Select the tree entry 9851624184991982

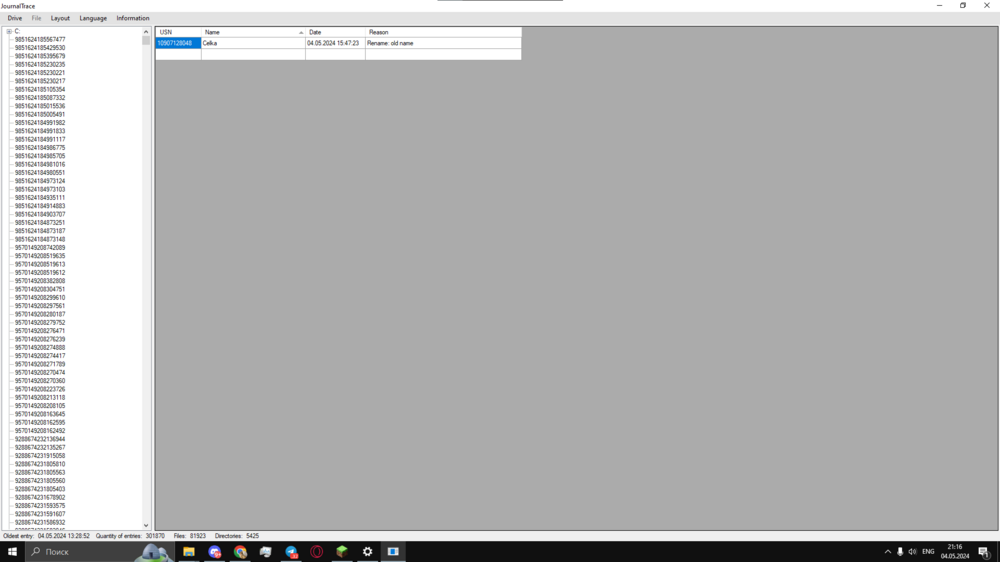tap(40, 122)
